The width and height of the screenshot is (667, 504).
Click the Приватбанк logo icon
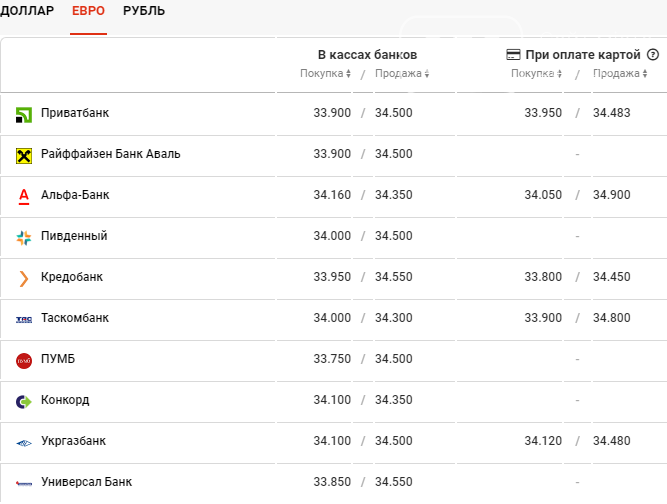tap(24, 114)
